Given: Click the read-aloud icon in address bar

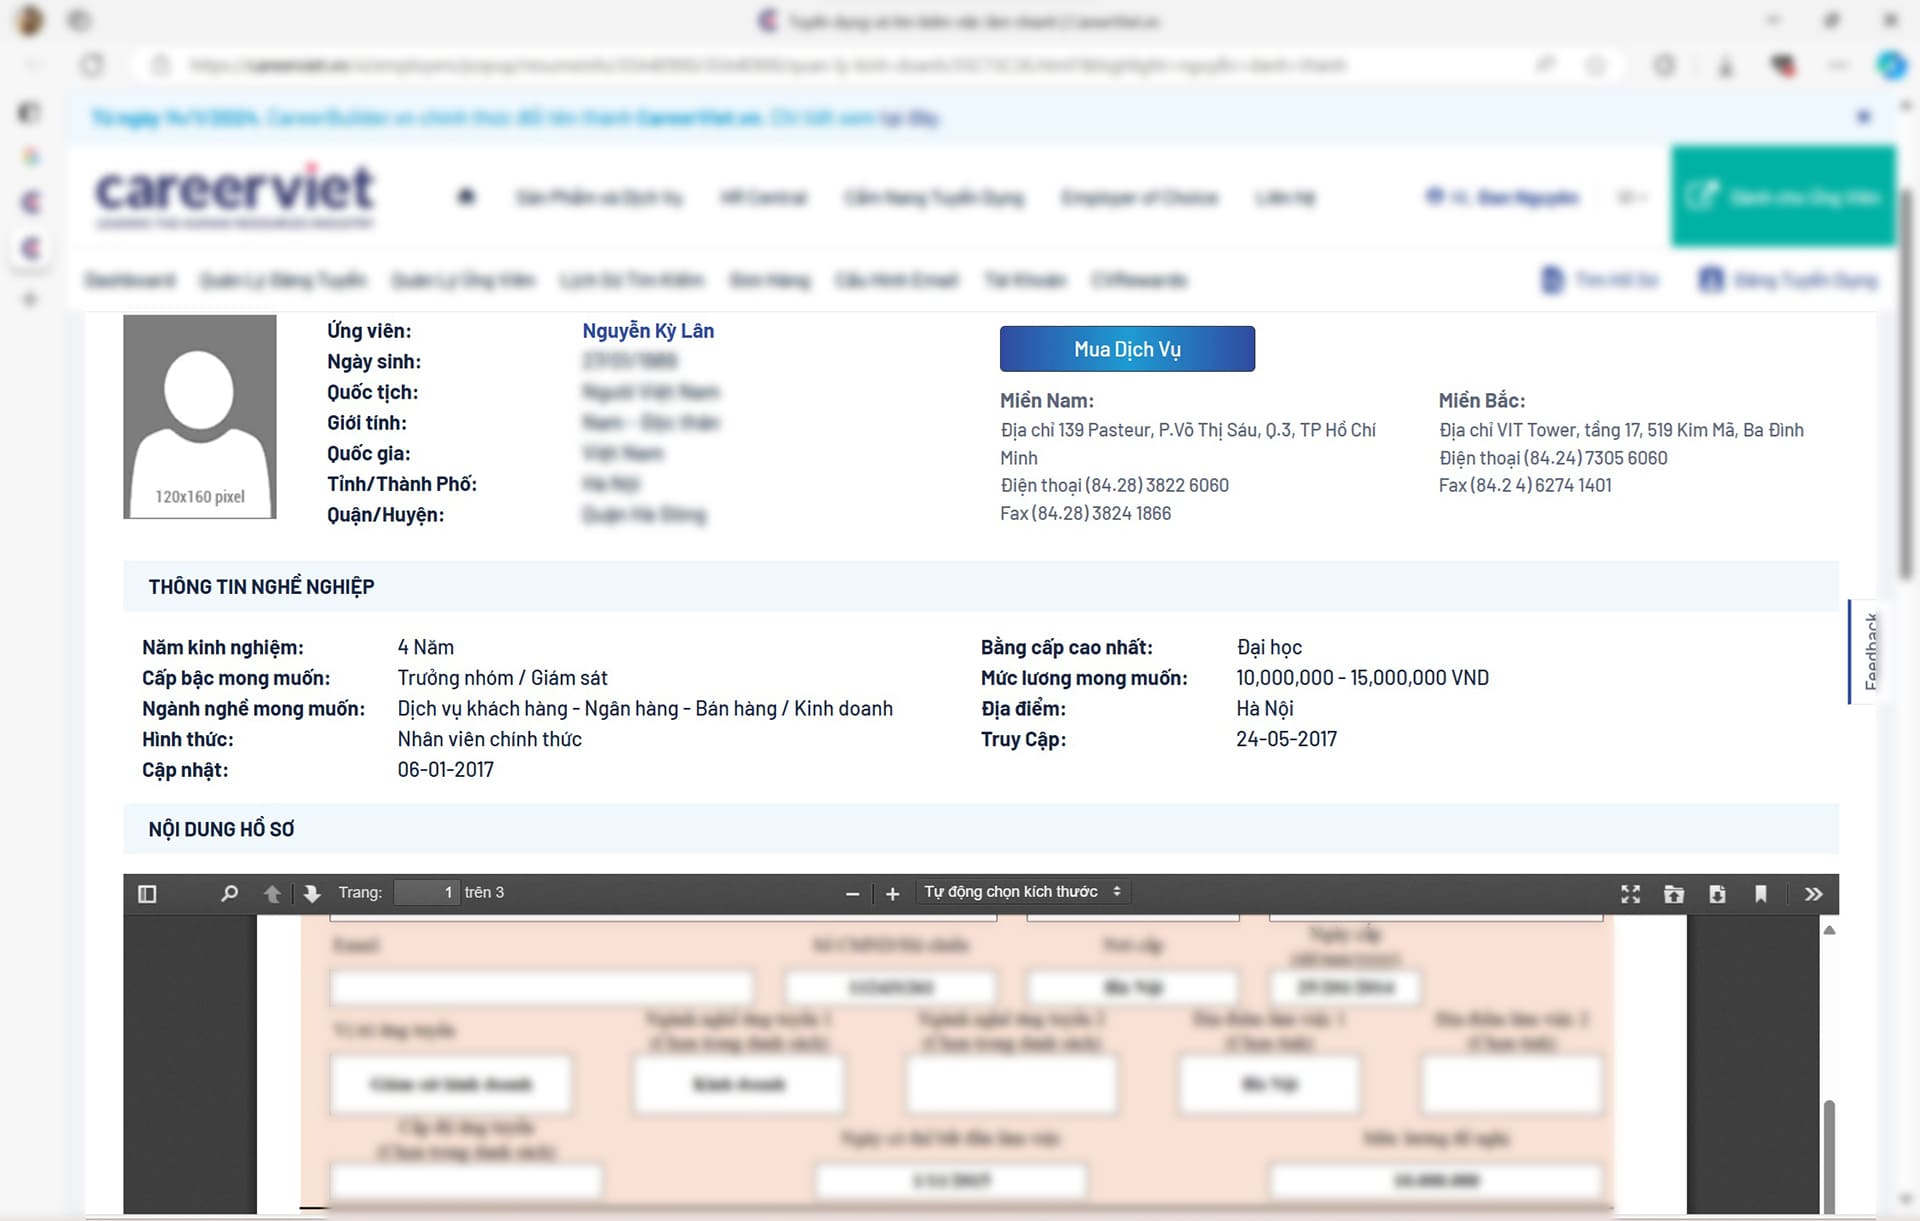Looking at the screenshot, I should click(1546, 66).
